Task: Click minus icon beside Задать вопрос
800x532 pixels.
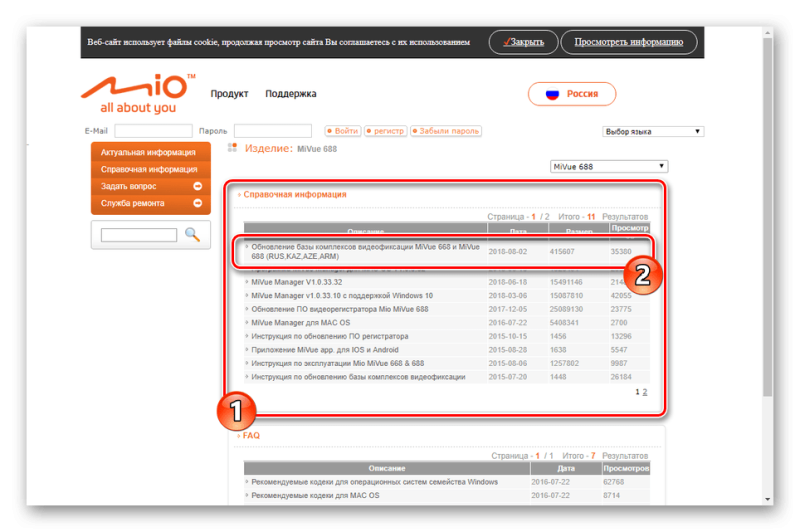Action: pyautogui.click(x=197, y=186)
